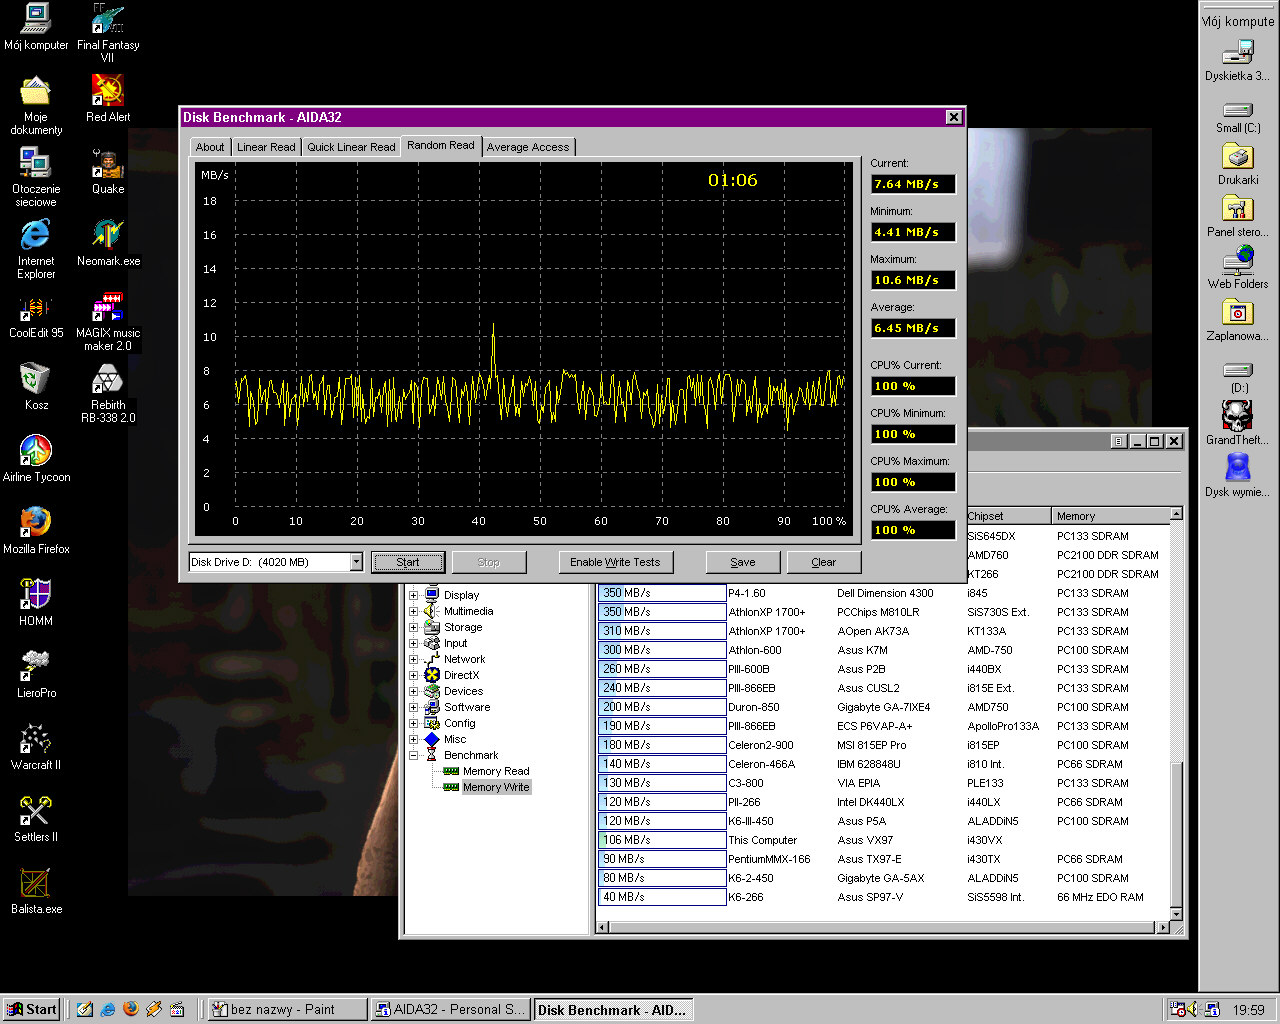Open the Web Folders icon in side panel
Image resolution: width=1280 pixels, height=1024 pixels.
pos(1238,267)
